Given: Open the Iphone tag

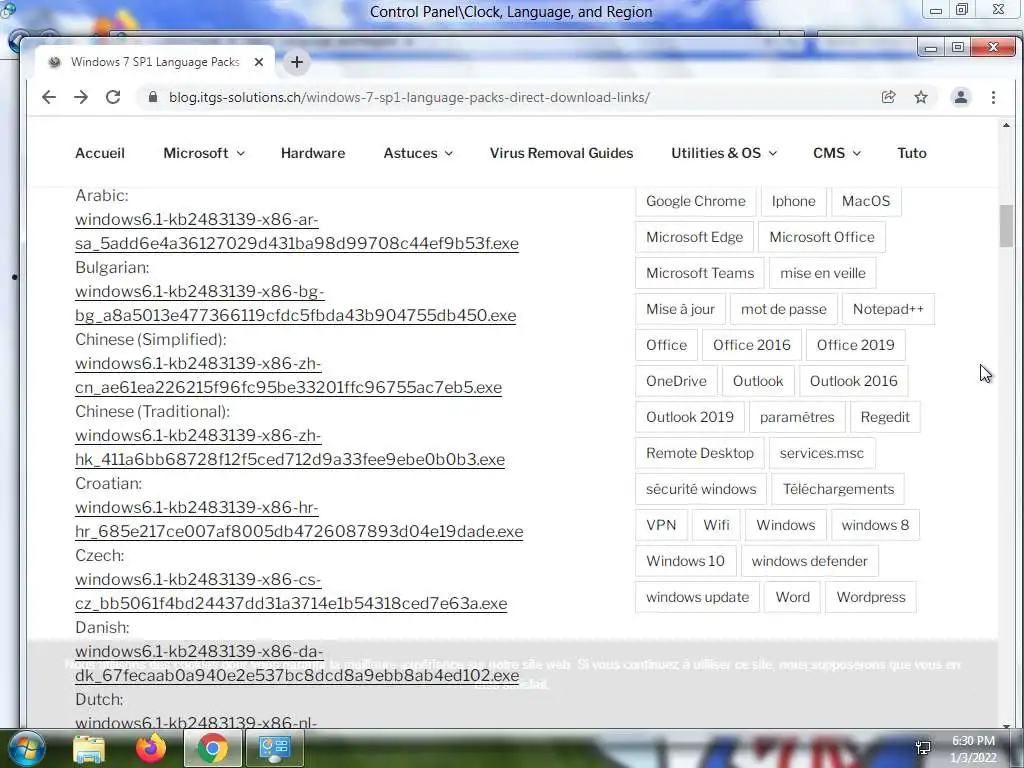Looking at the screenshot, I should tap(793, 201).
